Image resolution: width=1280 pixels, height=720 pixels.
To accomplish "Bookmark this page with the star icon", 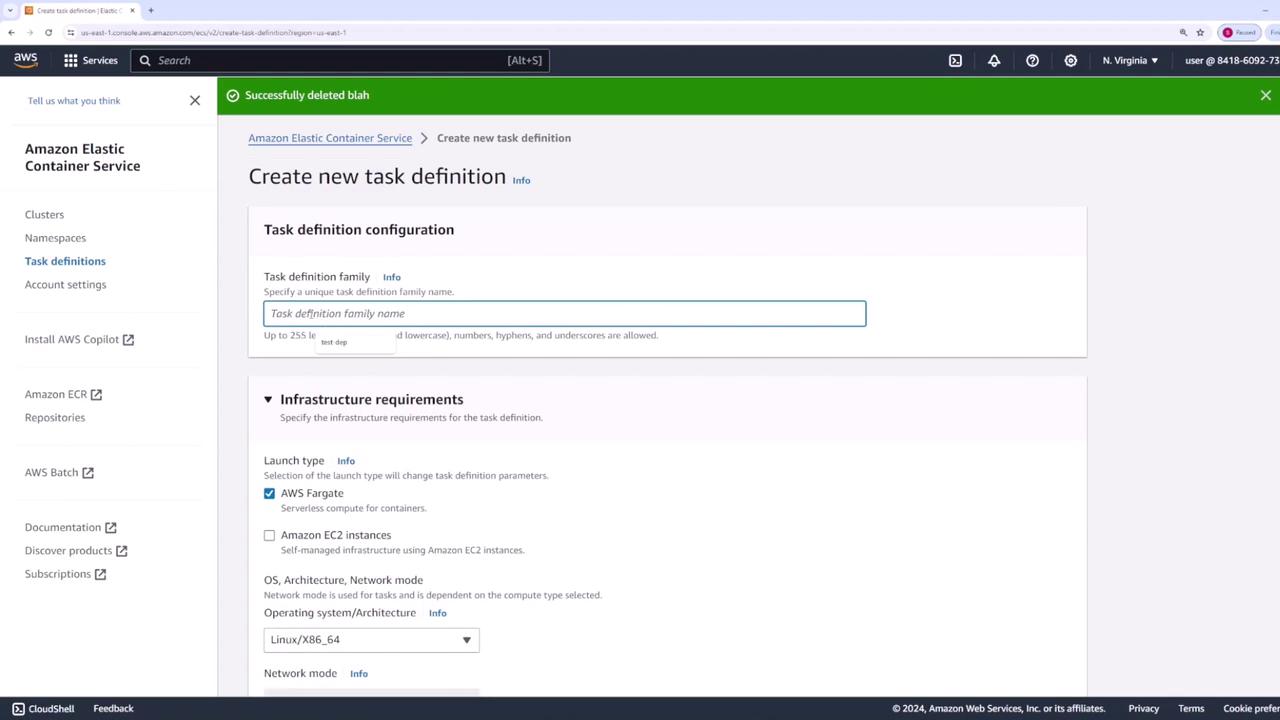I will (x=1200, y=32).
